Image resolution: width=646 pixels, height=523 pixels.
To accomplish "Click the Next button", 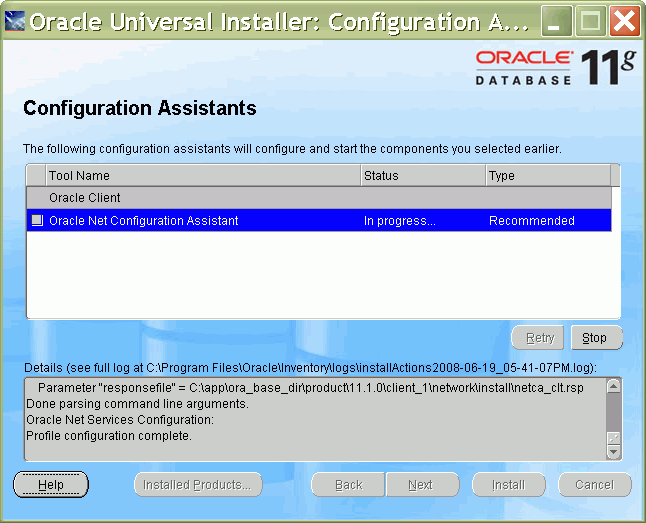I will (422, 485).
